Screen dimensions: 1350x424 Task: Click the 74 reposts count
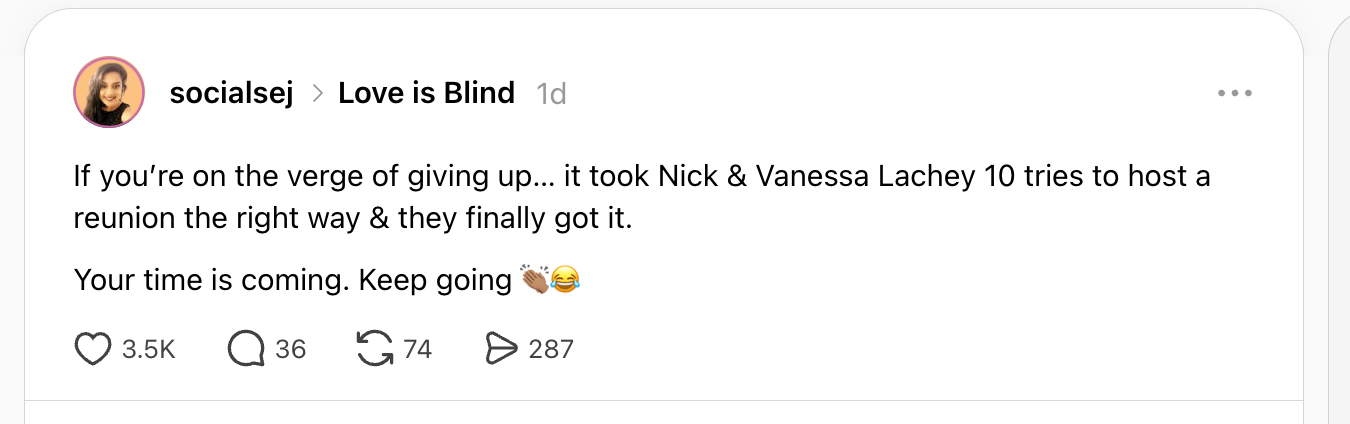click(x=417, y=349)
